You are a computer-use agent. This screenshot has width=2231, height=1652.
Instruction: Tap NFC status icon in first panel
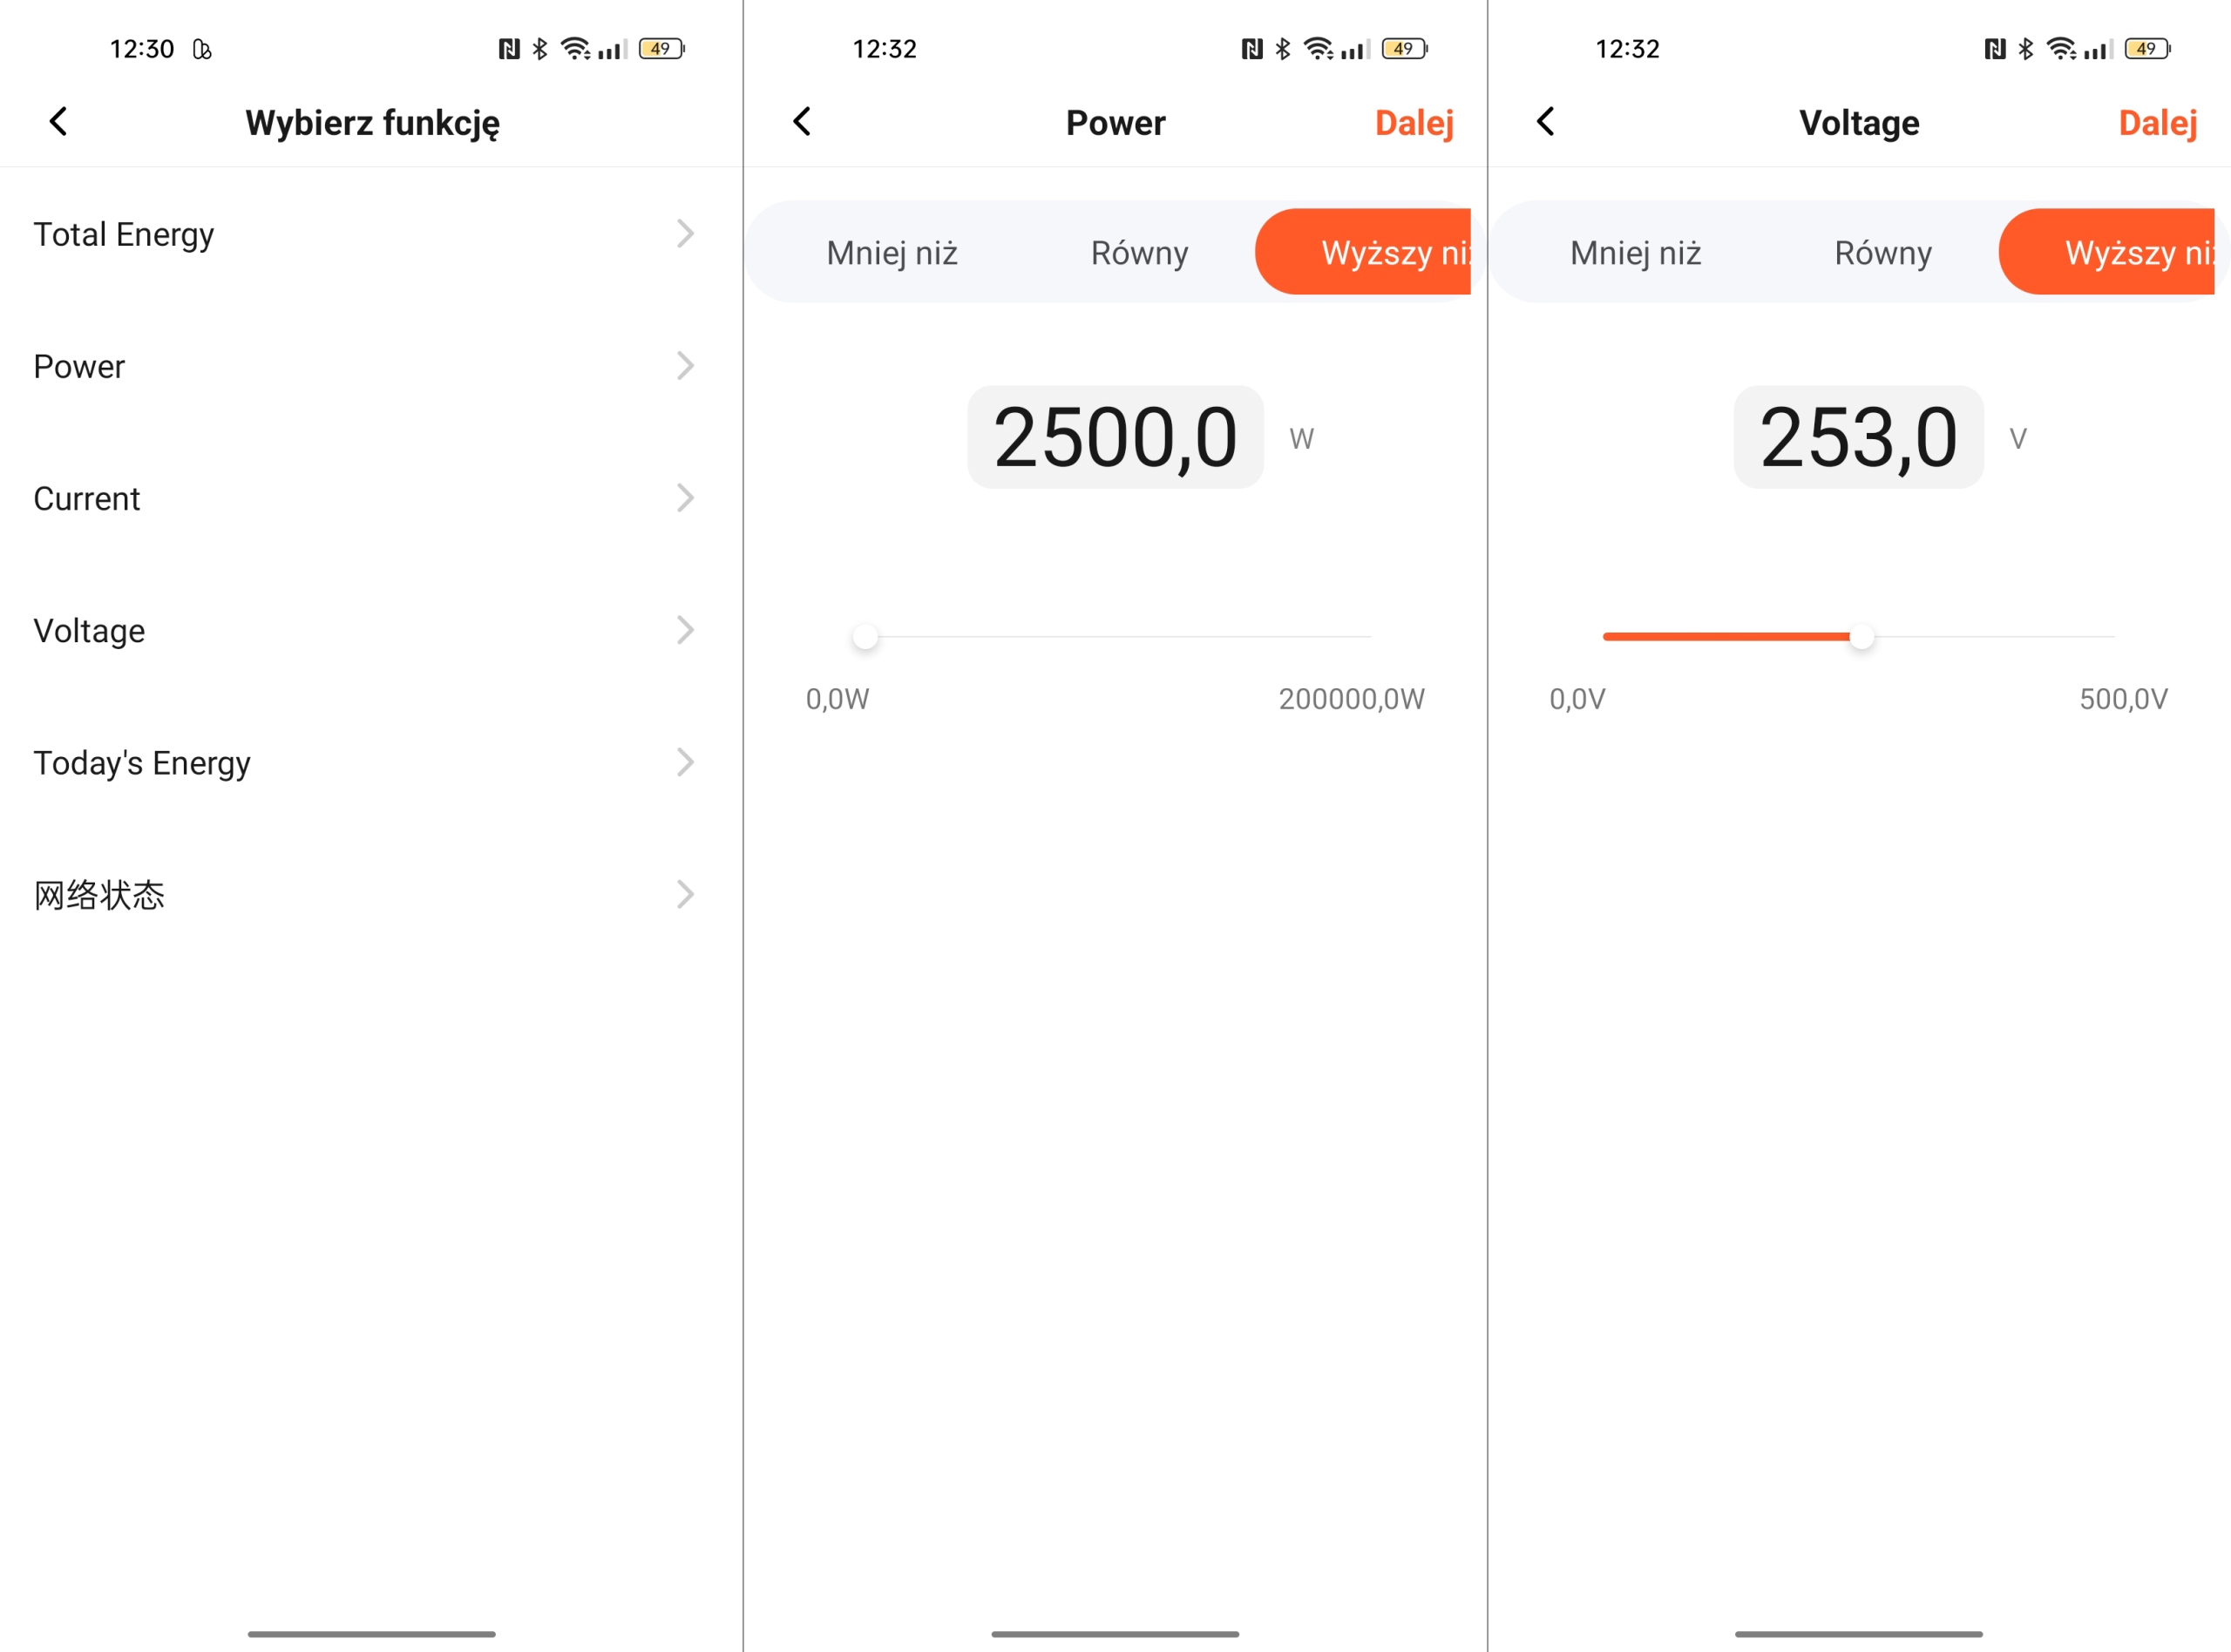pos(509,49)
